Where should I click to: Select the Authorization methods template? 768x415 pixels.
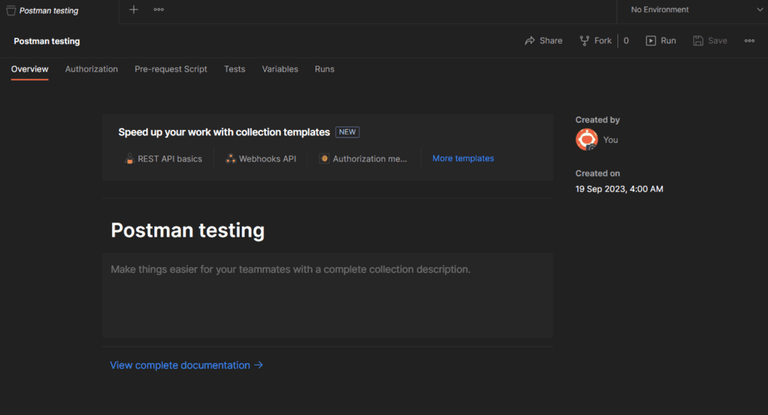(363, 159)
